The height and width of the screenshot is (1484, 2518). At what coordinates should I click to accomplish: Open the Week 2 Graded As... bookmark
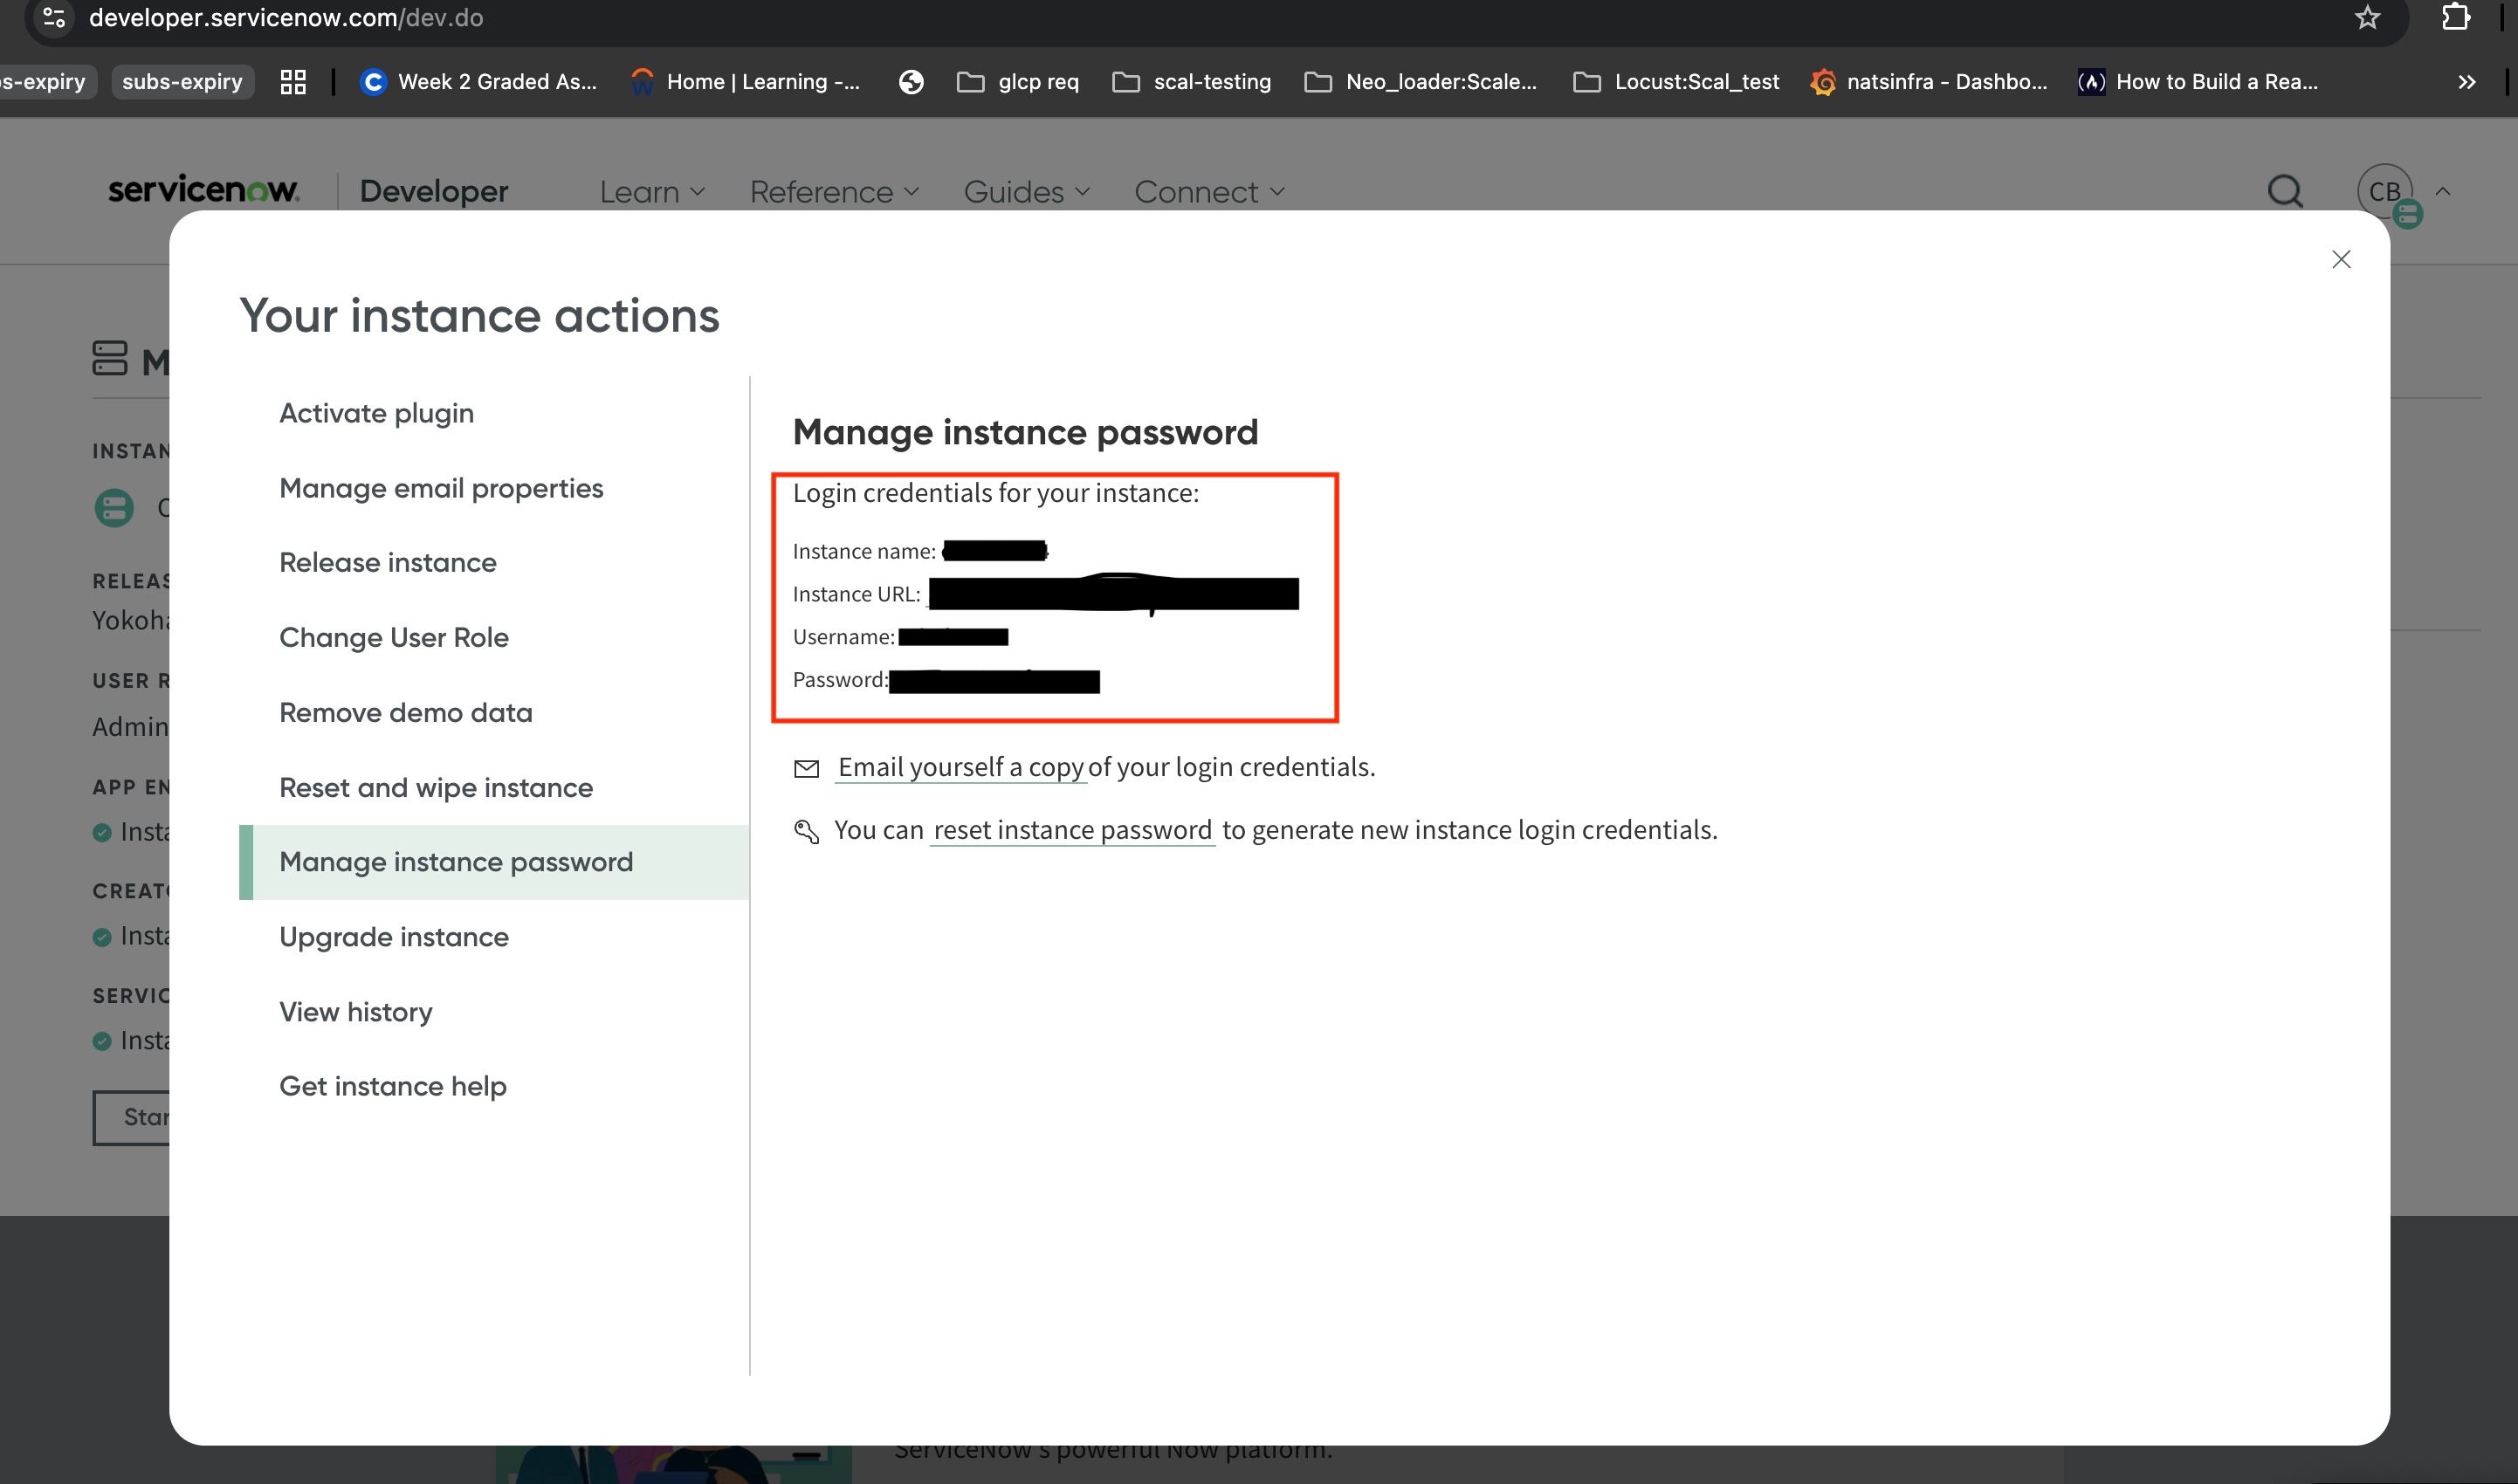coord(478,82)
